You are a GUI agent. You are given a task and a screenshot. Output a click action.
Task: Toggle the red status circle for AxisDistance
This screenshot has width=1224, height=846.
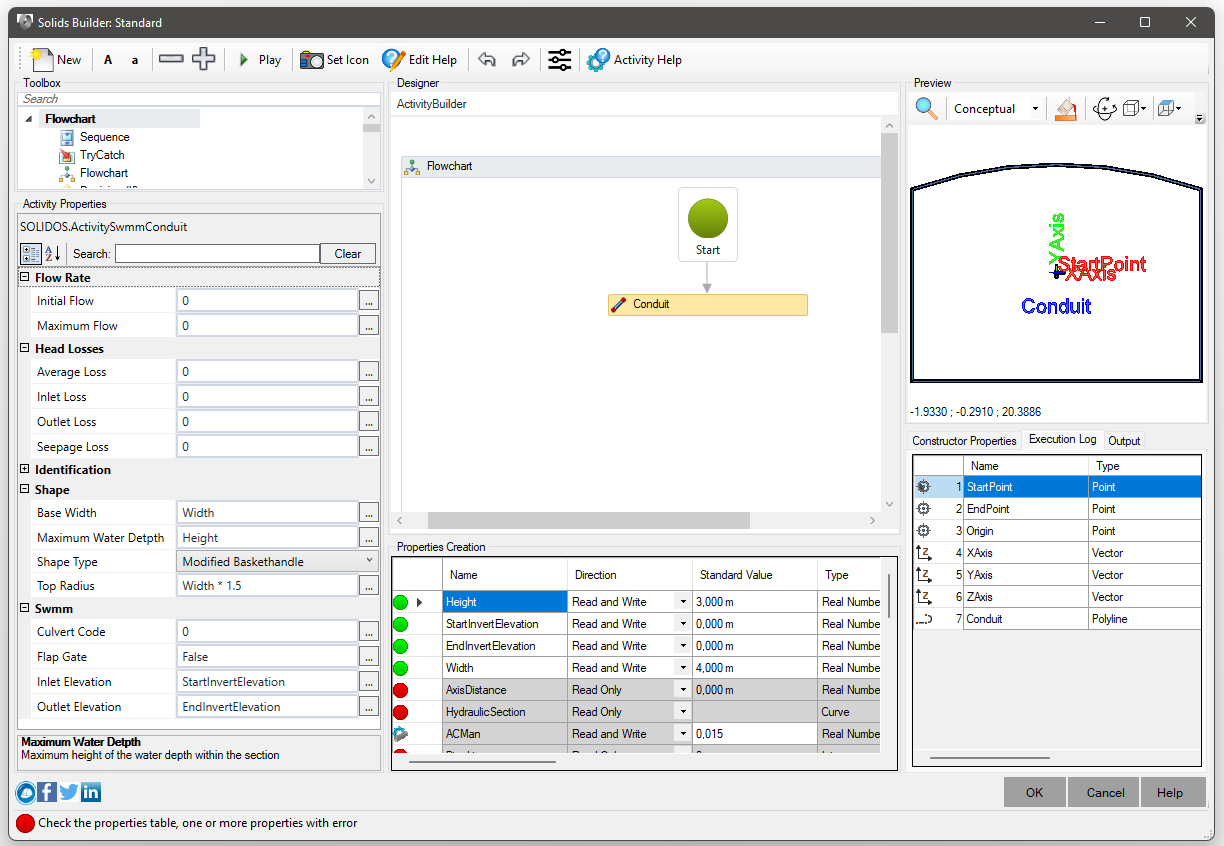[401, 690]
